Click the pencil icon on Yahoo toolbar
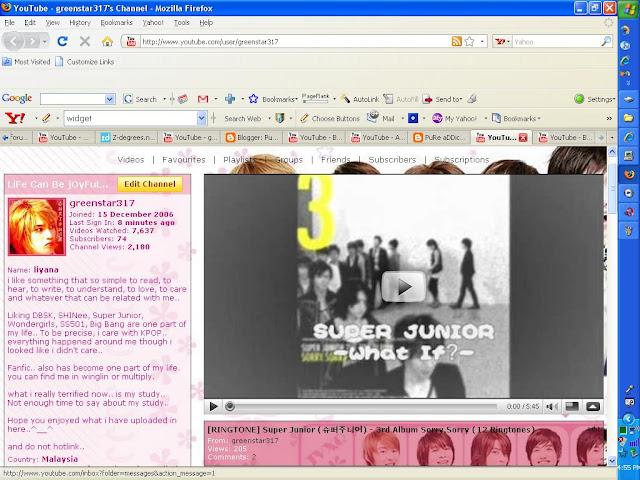Viewport: 640px width, 480px height. tap(46, 118)
